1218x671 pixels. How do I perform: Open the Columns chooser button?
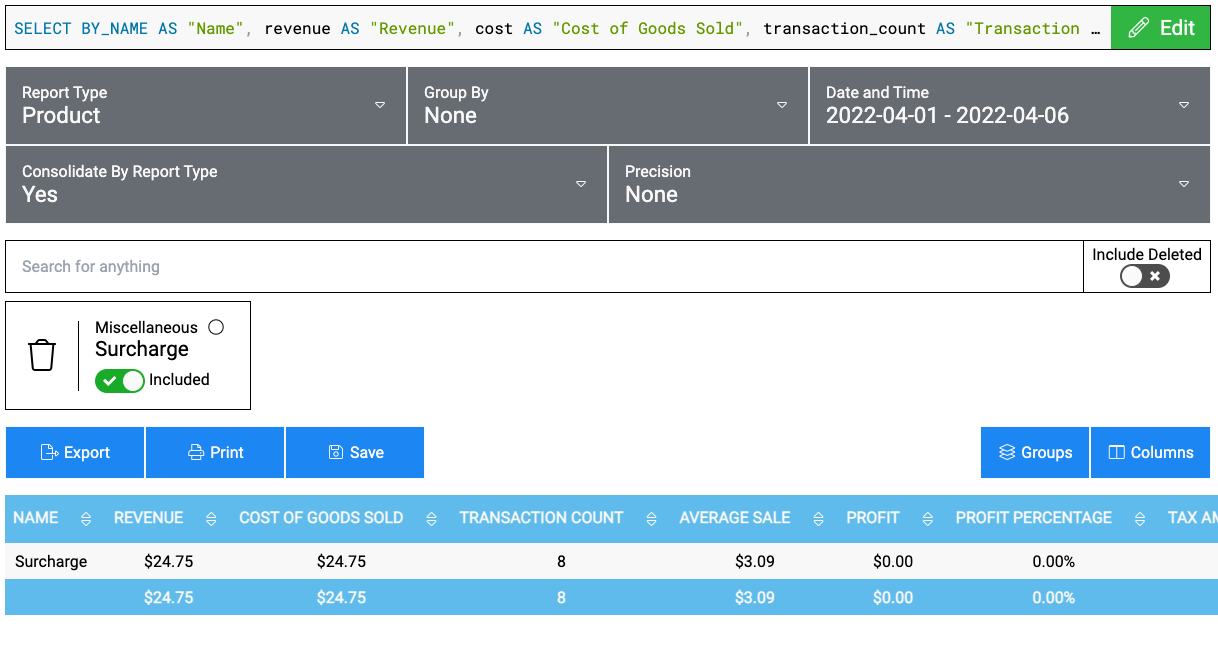[x=1150, y=453]
